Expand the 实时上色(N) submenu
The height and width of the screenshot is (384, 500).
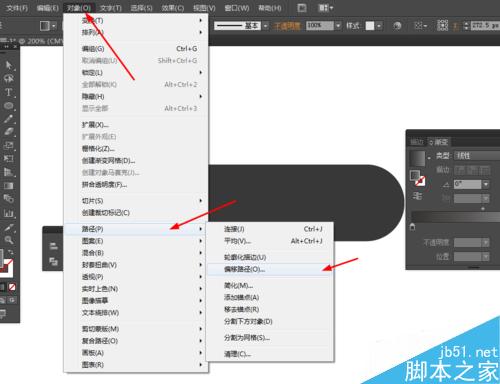point(136,289)
